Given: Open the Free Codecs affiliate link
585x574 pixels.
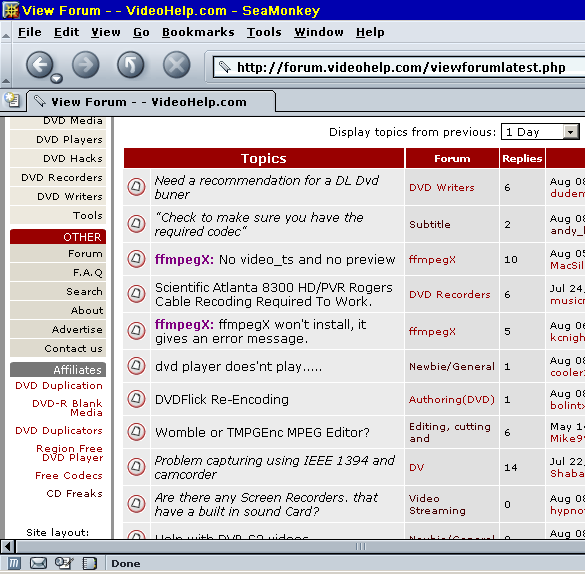Looking at the screenshot, I should [69, 476].
